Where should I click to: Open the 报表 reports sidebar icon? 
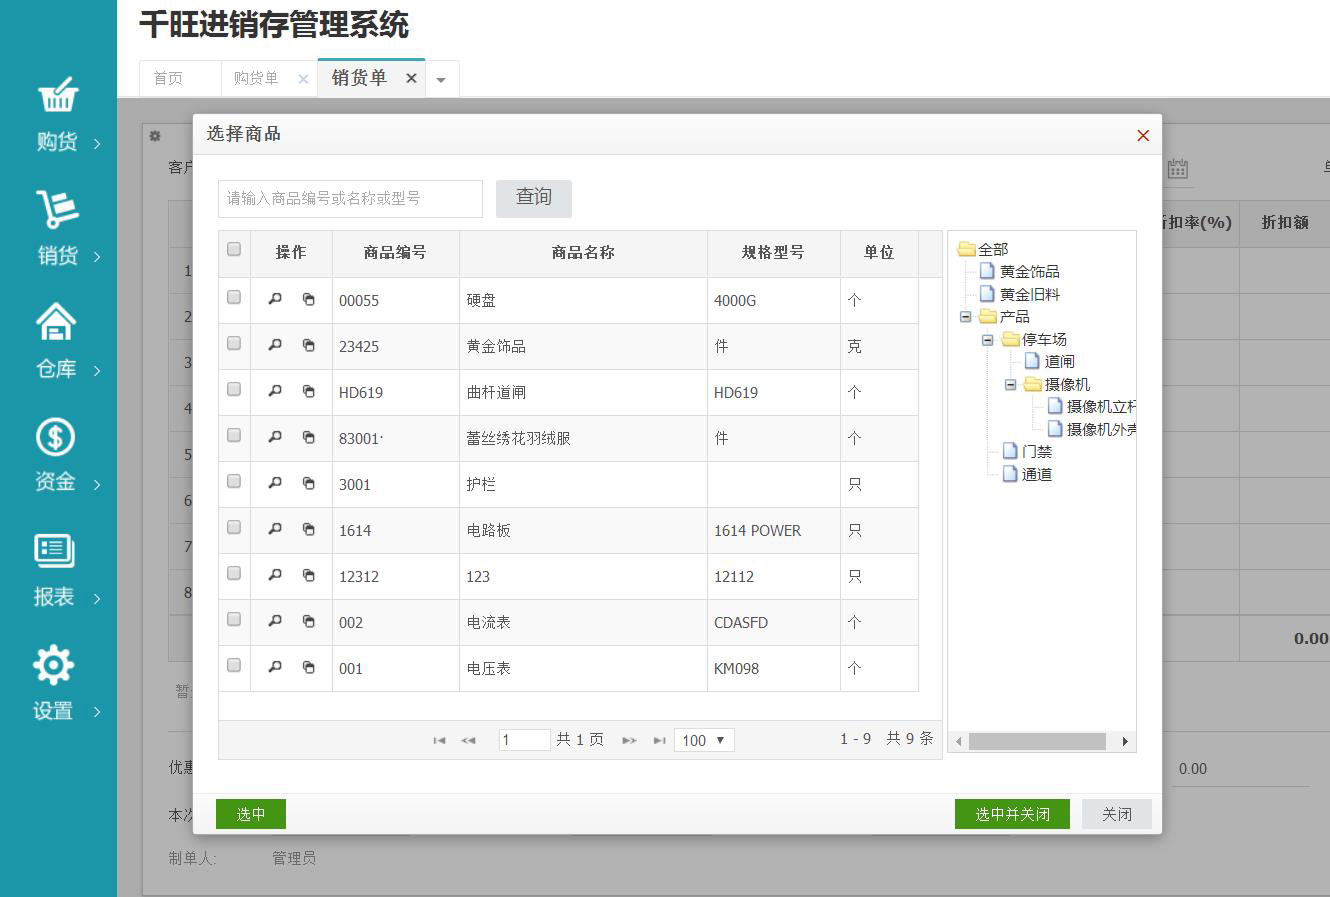[x=54, y=551]
